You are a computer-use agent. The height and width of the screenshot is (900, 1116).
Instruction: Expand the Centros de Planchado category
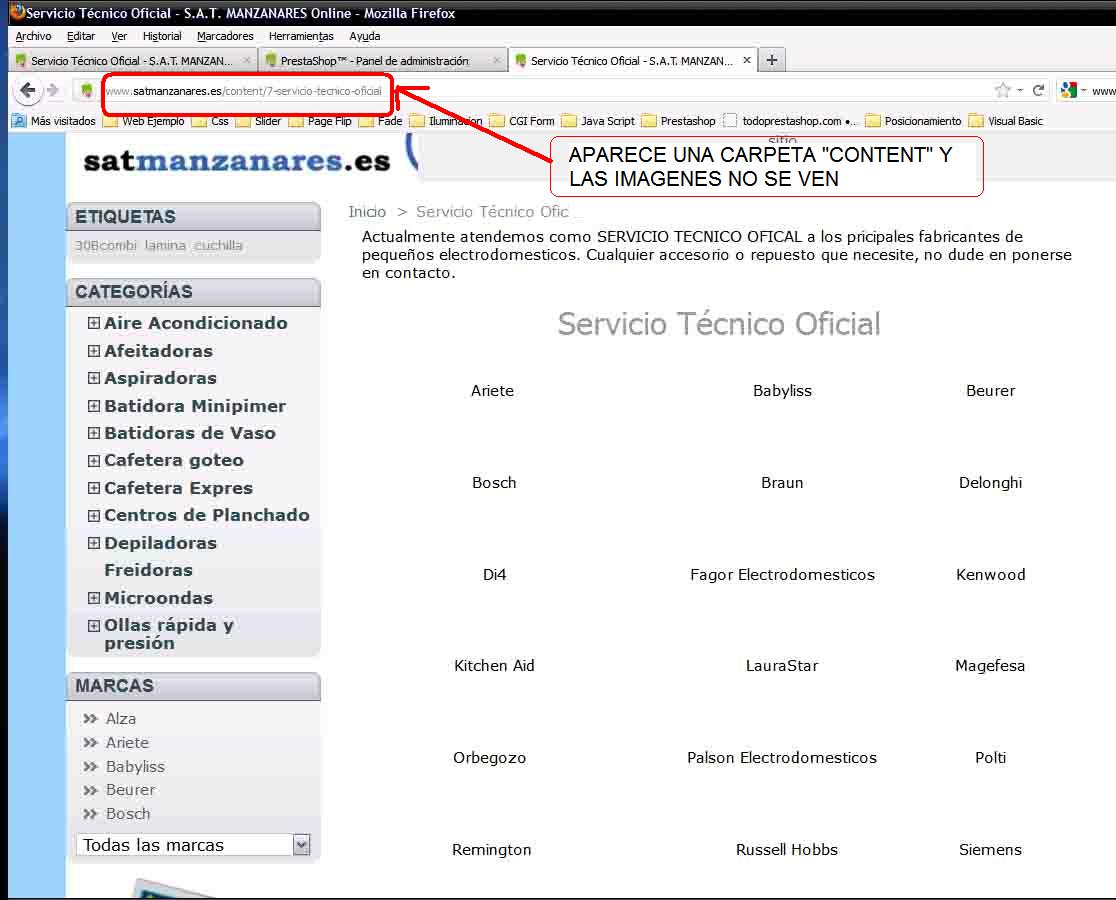point(93,515)
